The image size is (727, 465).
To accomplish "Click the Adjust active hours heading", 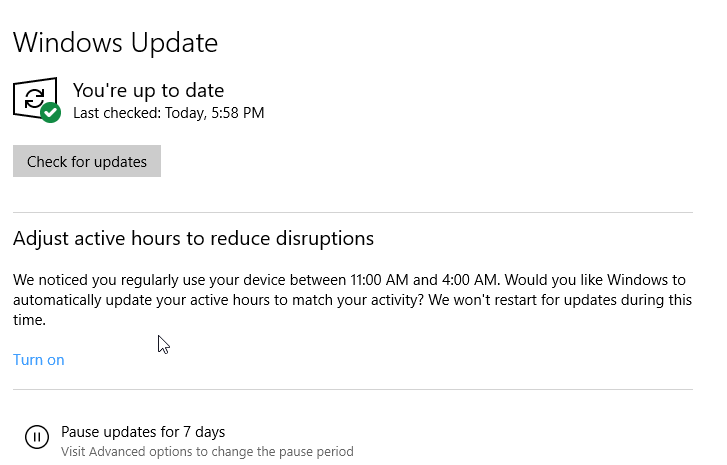I will (193, 239).
